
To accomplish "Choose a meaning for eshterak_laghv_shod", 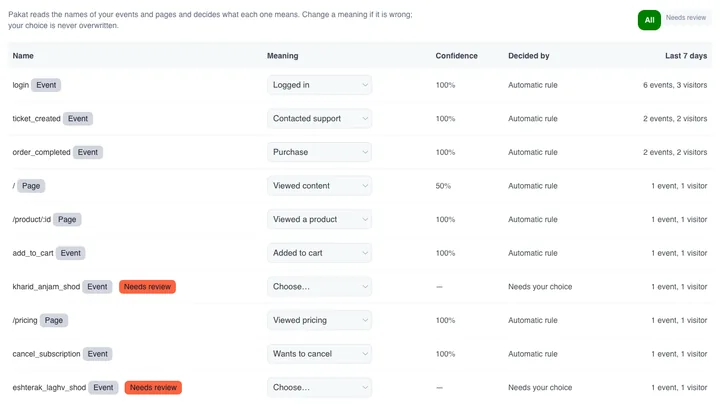I will tap(319, 388).
